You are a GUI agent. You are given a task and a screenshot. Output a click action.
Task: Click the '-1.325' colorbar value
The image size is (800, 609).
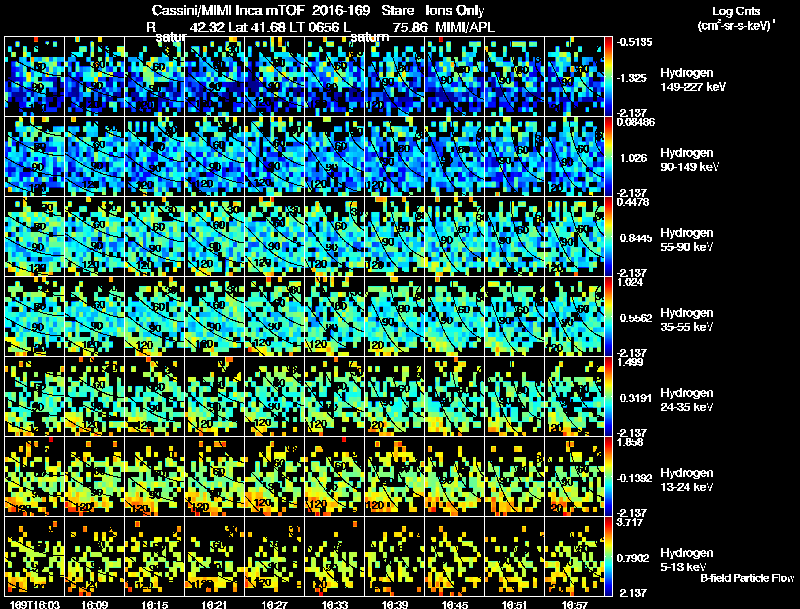(632, 78)
